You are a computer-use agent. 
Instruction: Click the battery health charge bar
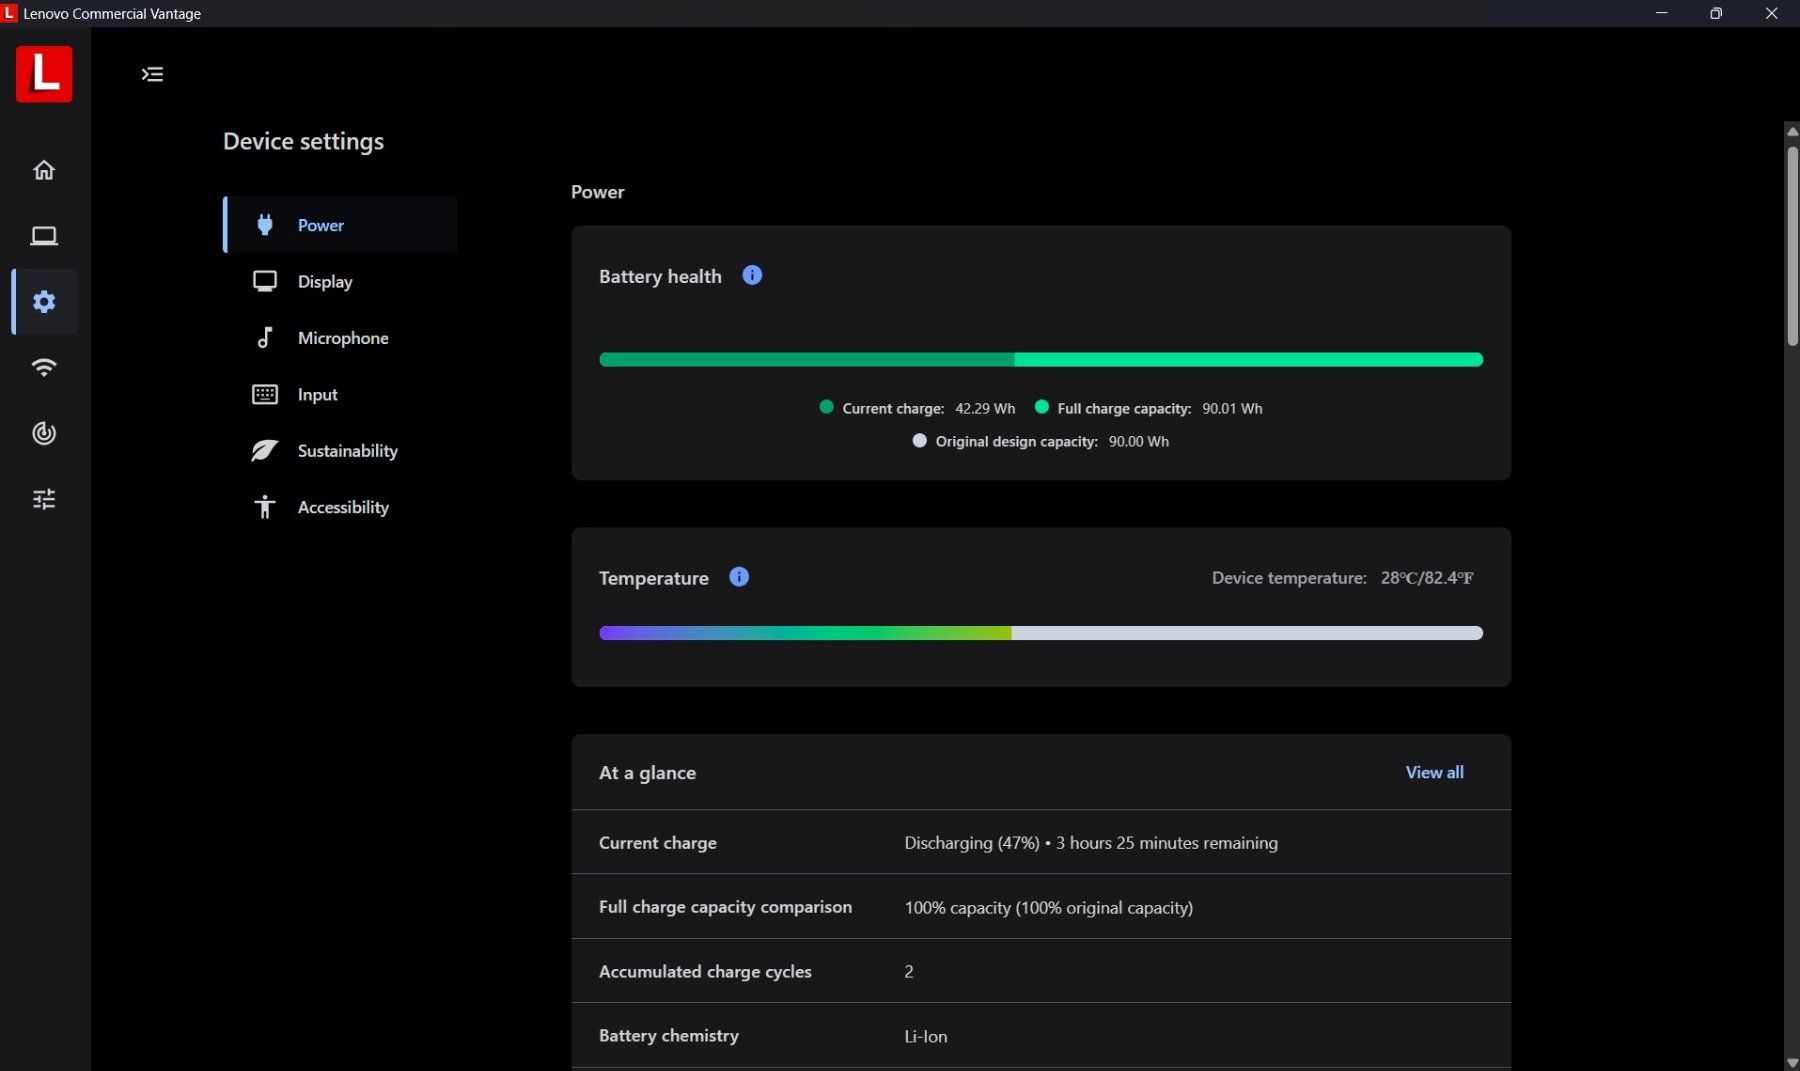(1041, 359)
